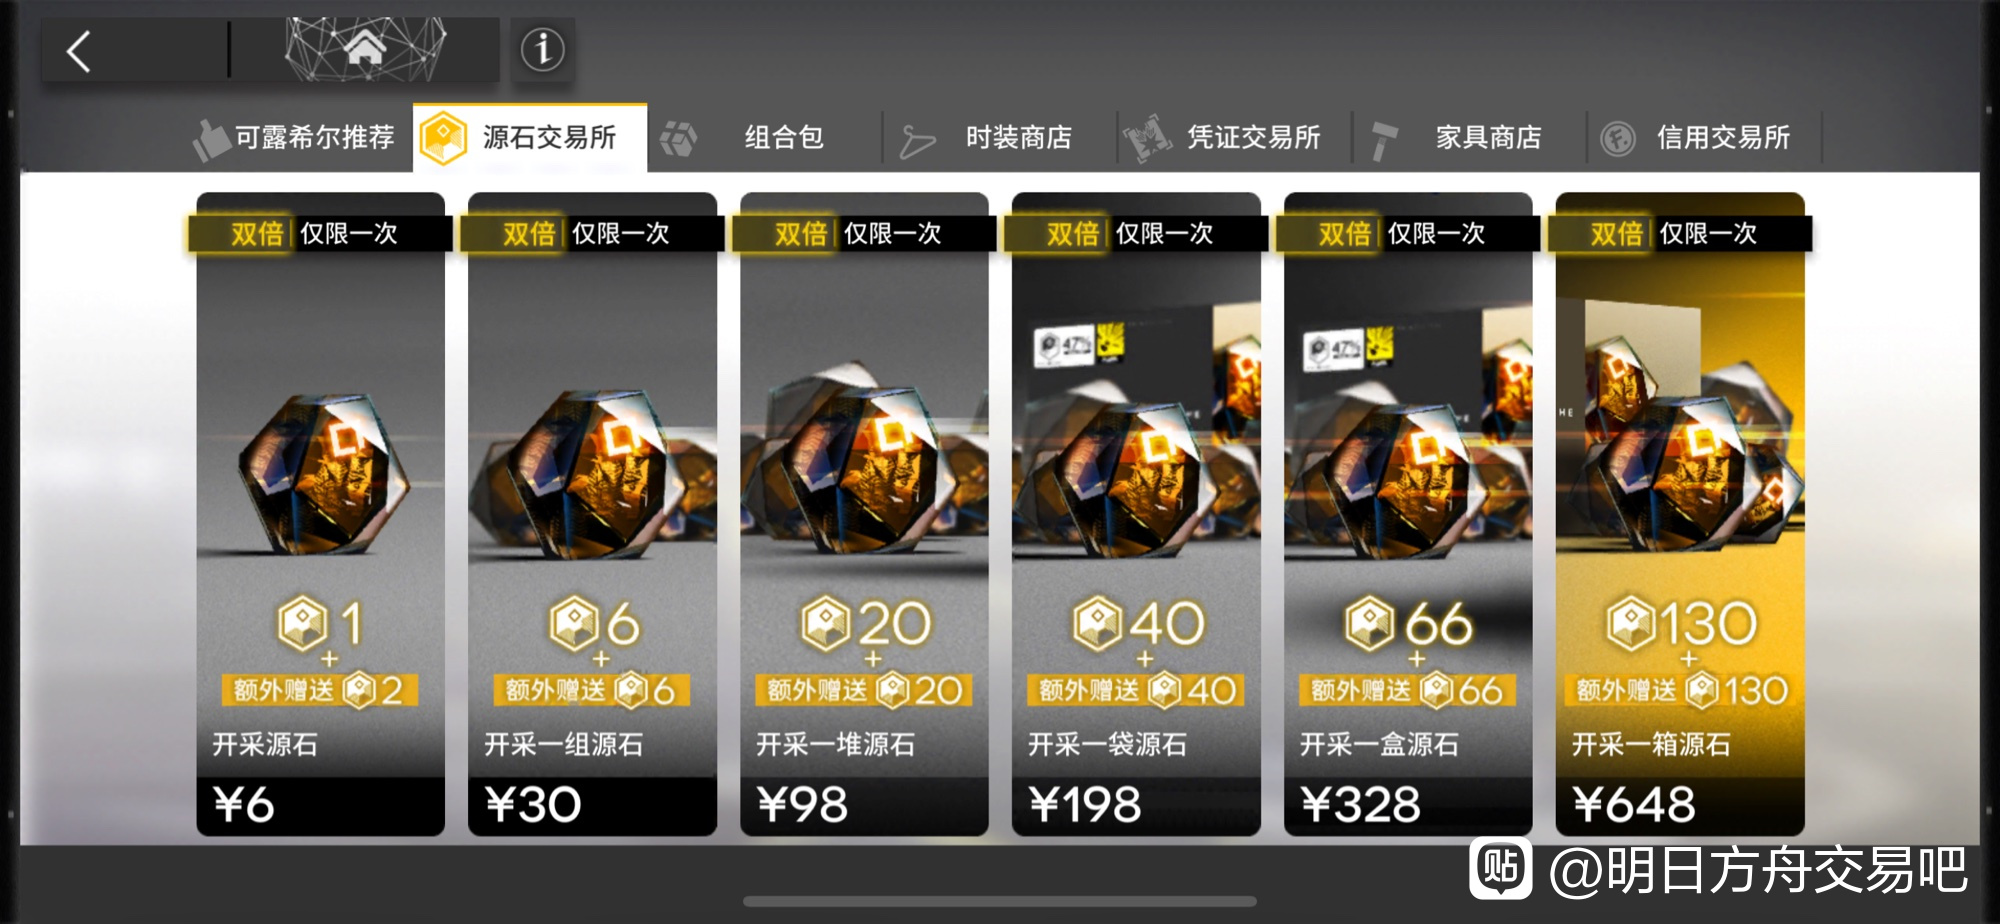Go to home via house icon
Screen dimensions: 2000x924
tap(365, 48)
